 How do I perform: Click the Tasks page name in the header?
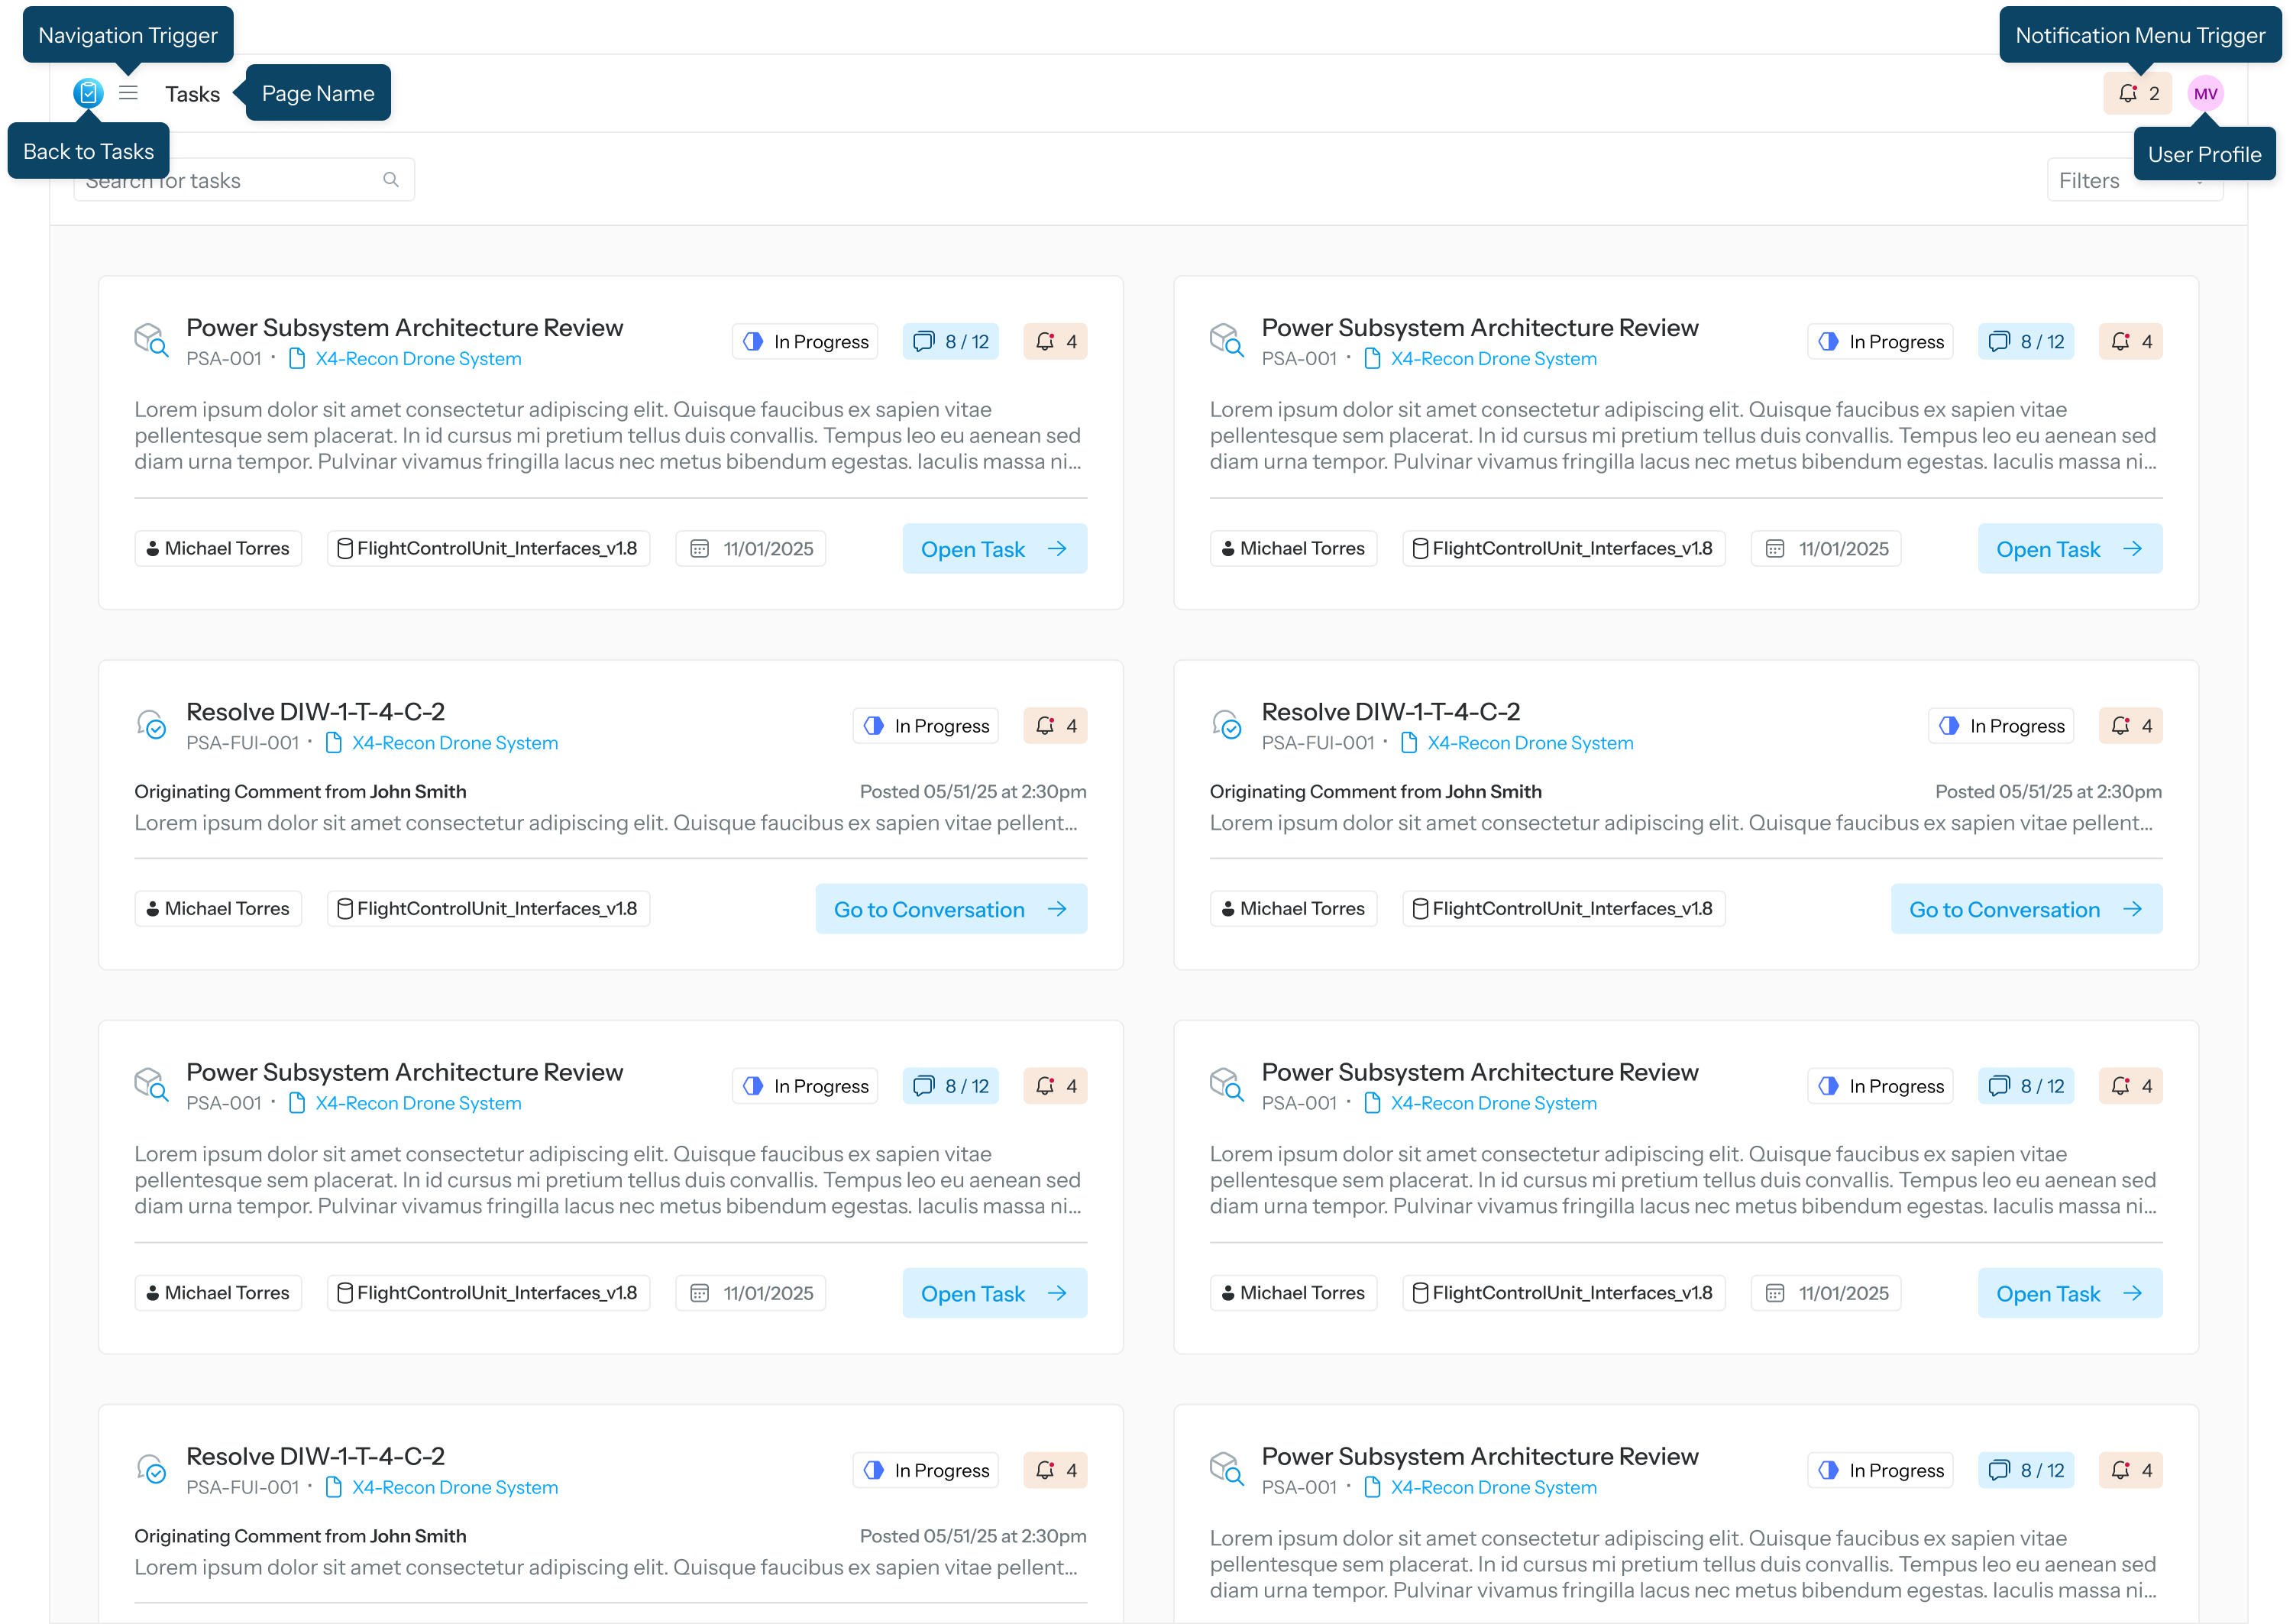(192, 93)
